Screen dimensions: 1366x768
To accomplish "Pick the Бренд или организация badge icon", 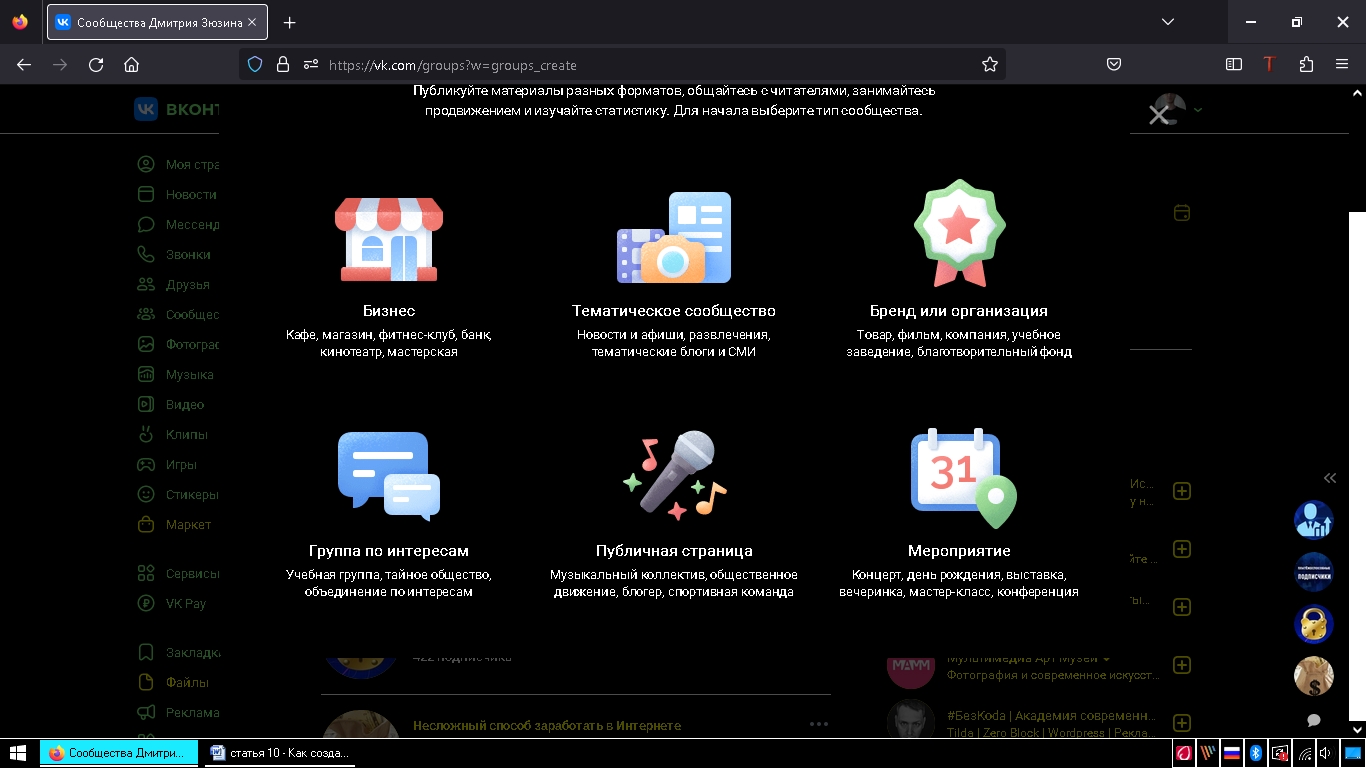I will point(959,233).
